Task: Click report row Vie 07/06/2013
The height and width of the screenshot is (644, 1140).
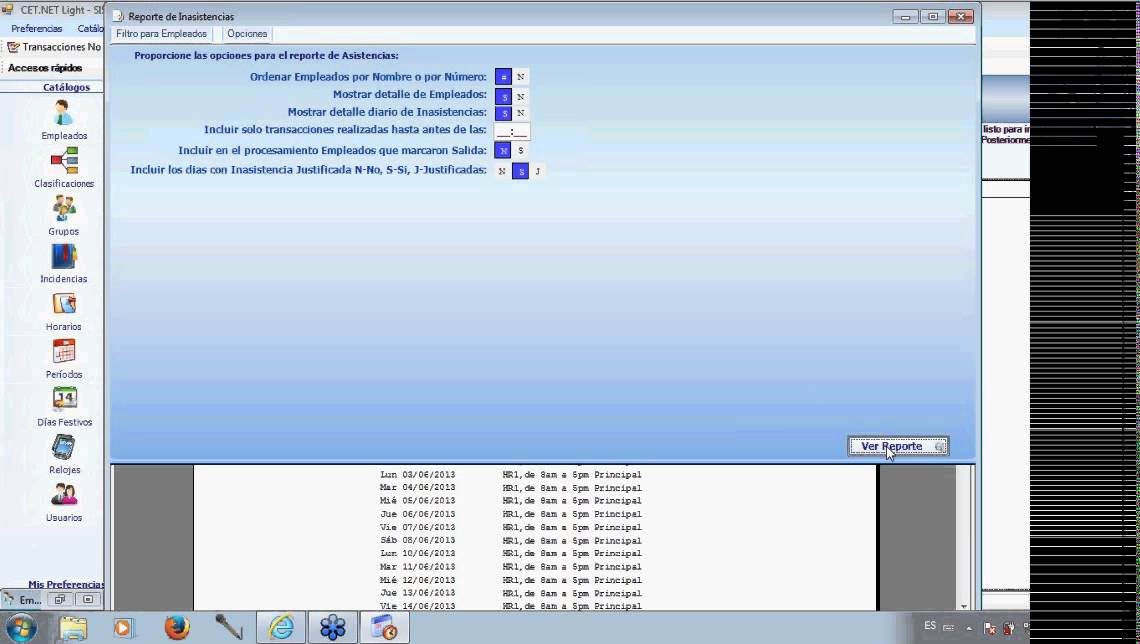Action: (x=510, y=528)
